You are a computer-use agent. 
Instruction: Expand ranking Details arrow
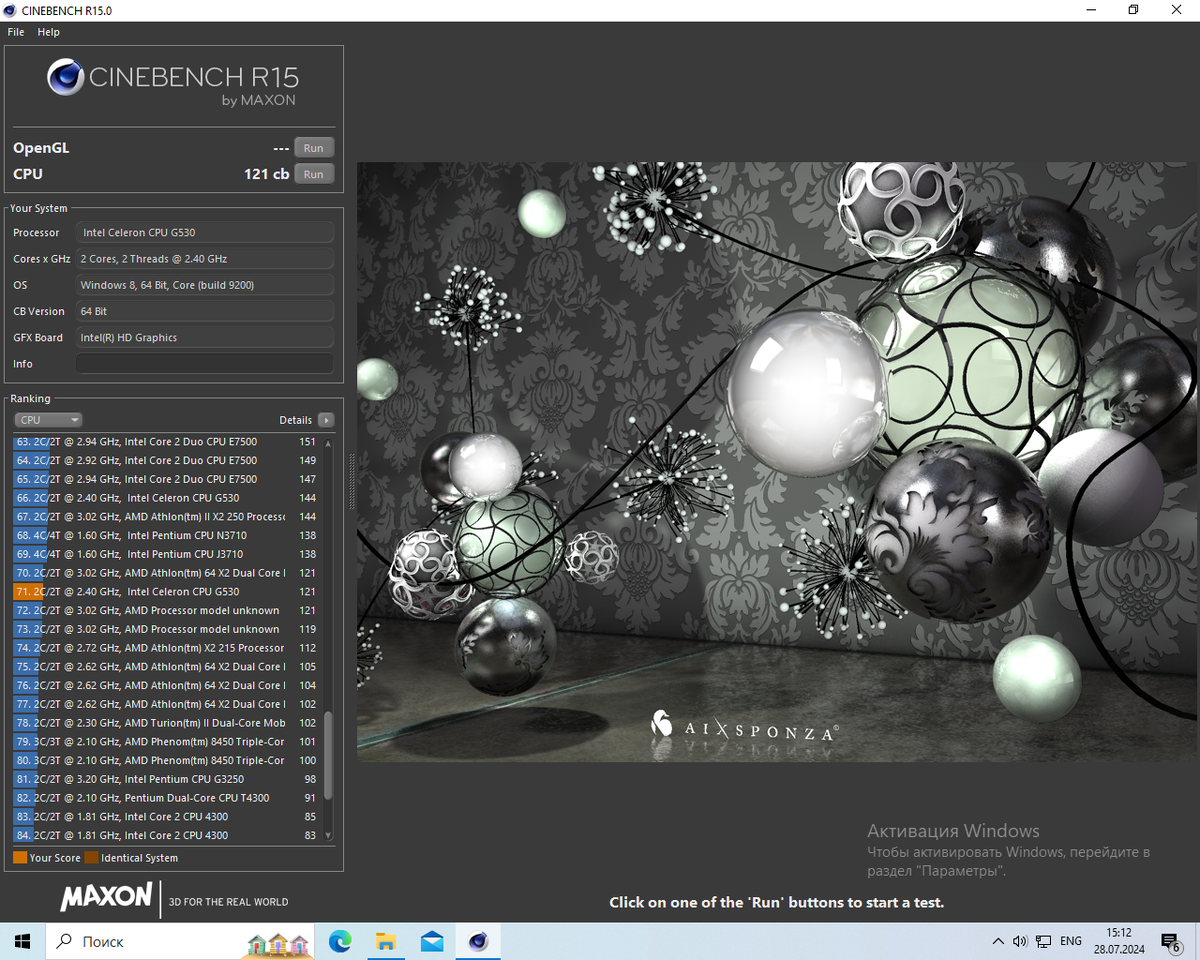click(x=326, y=420)
